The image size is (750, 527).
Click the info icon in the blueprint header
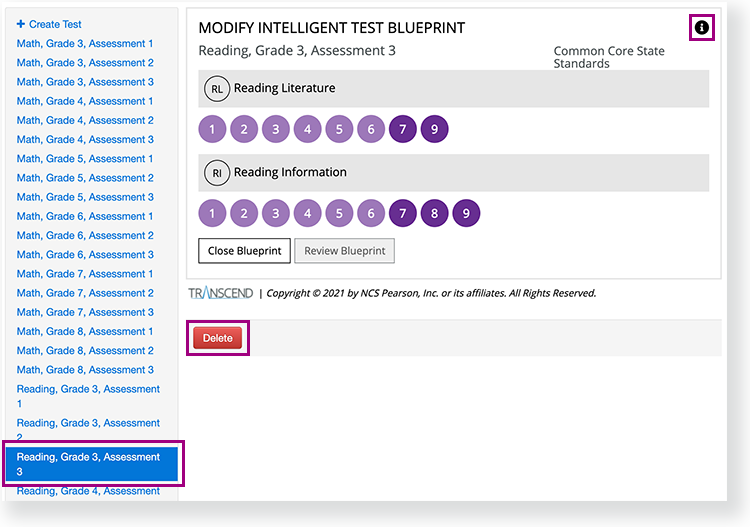[702, 28]
